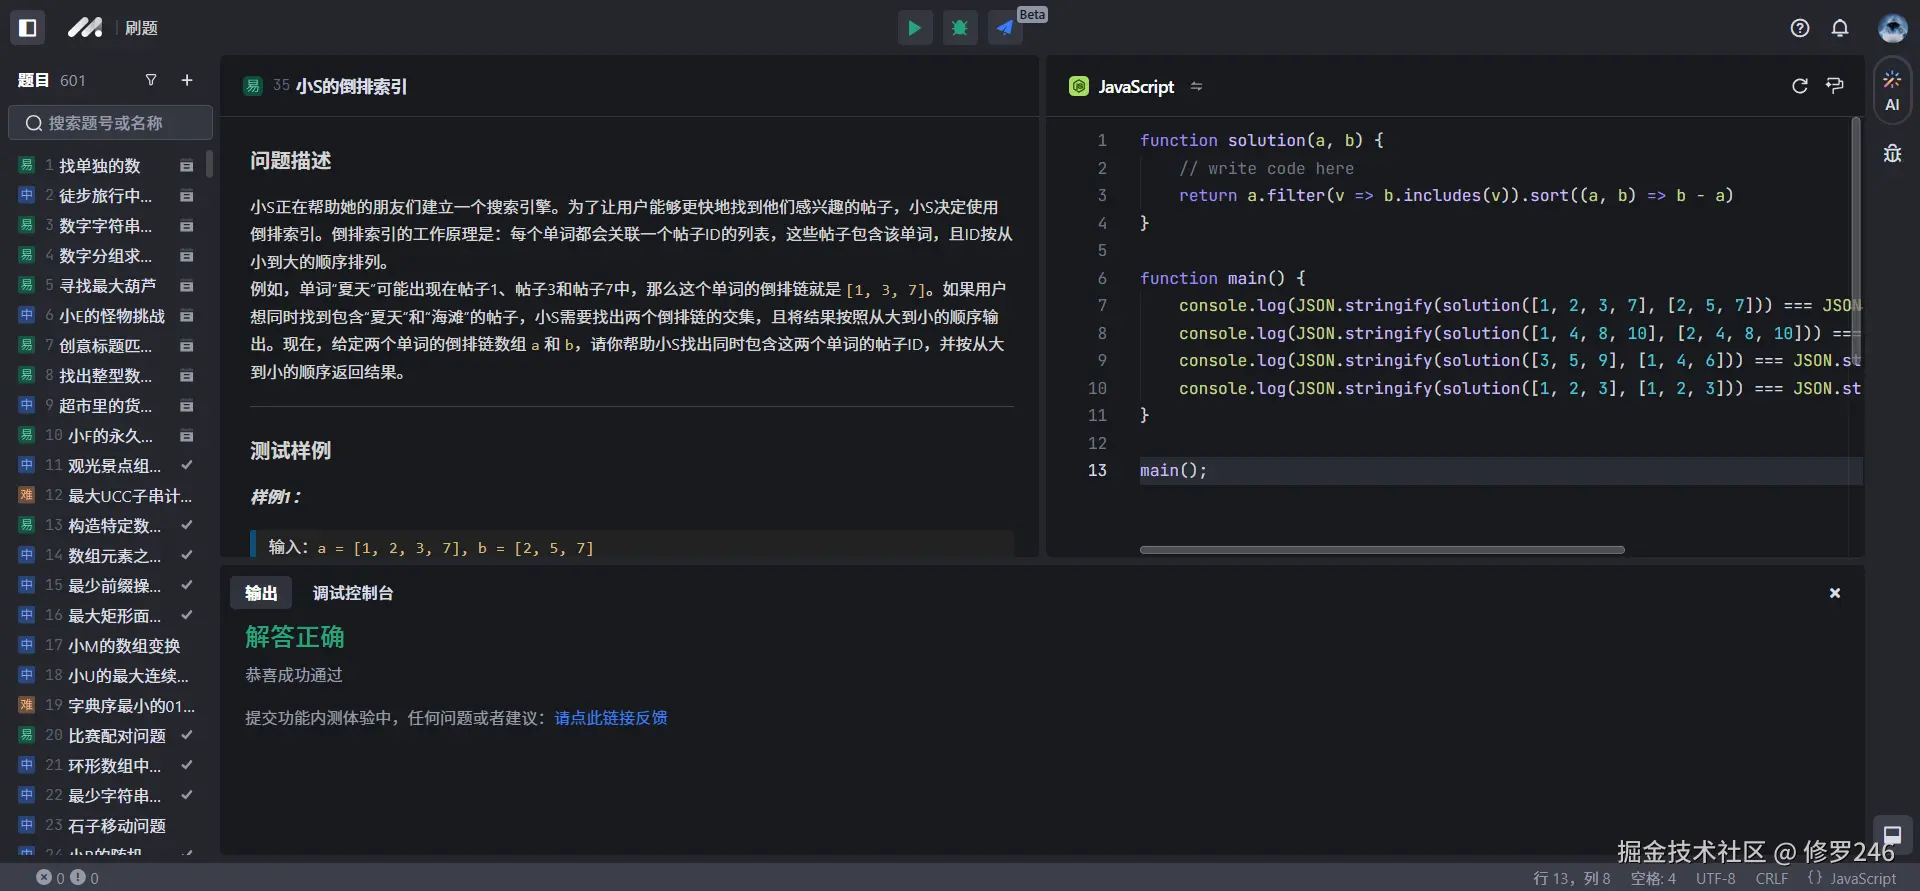
Task: Toggle the left sidebar panel icon
Action: [28, 28]
